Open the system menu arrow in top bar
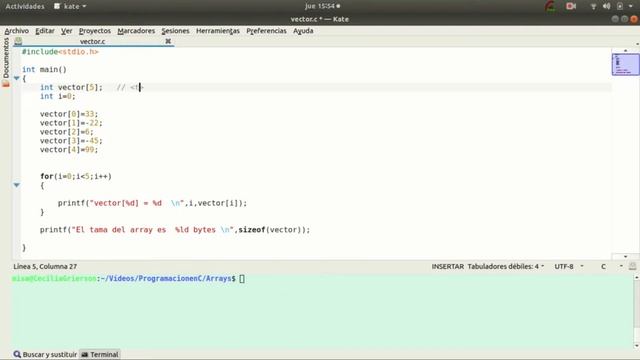640x360 pixels. pos(631,6)
